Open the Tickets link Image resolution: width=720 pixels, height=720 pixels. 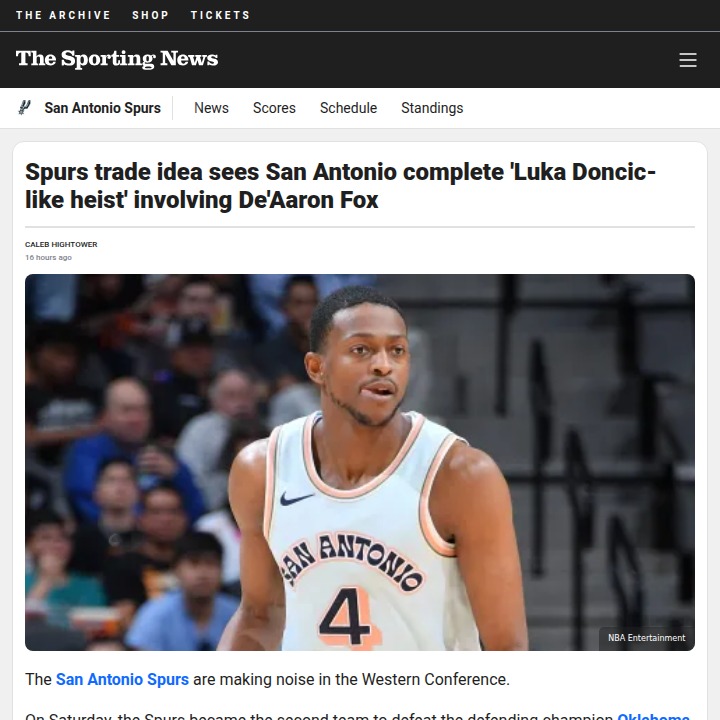[x=220, y=15]
